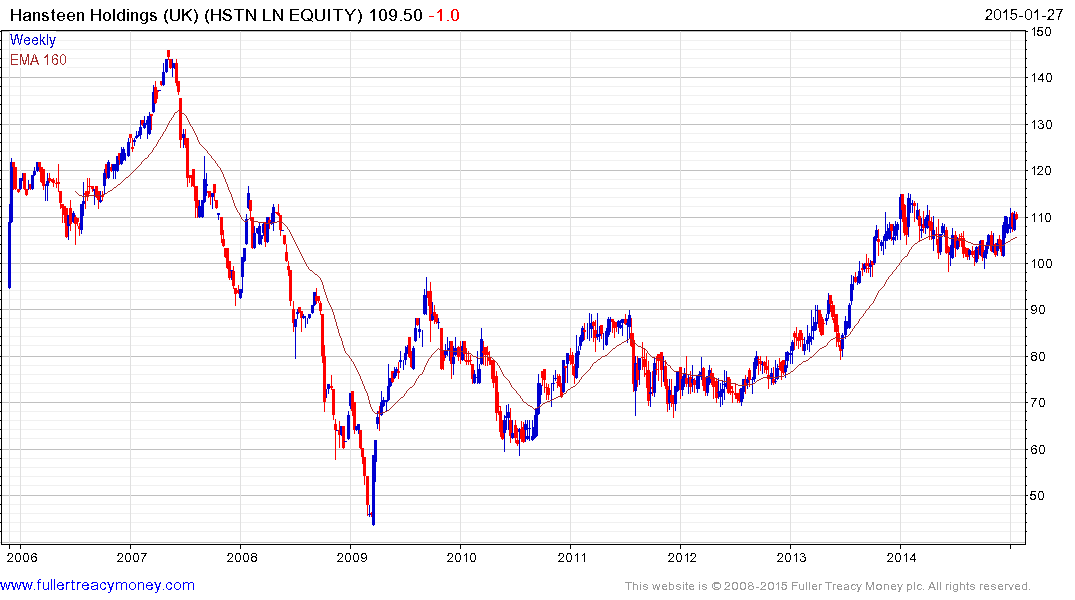Click the 120 price axis label
Screen dimensions: 1075x600
(1041, 171)
